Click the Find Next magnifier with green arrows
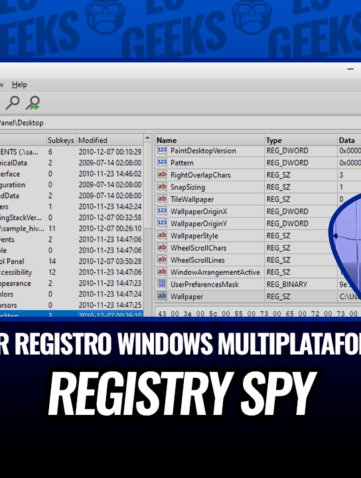The height and width of the screenshot is (478, 361). (x=33, y=103)
